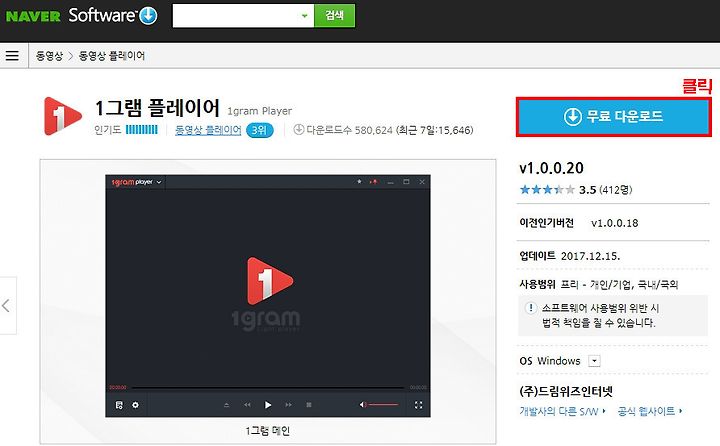
Task: Click the (주)드림위즈인터넷 developer name
Action: (x=566, y=391)
